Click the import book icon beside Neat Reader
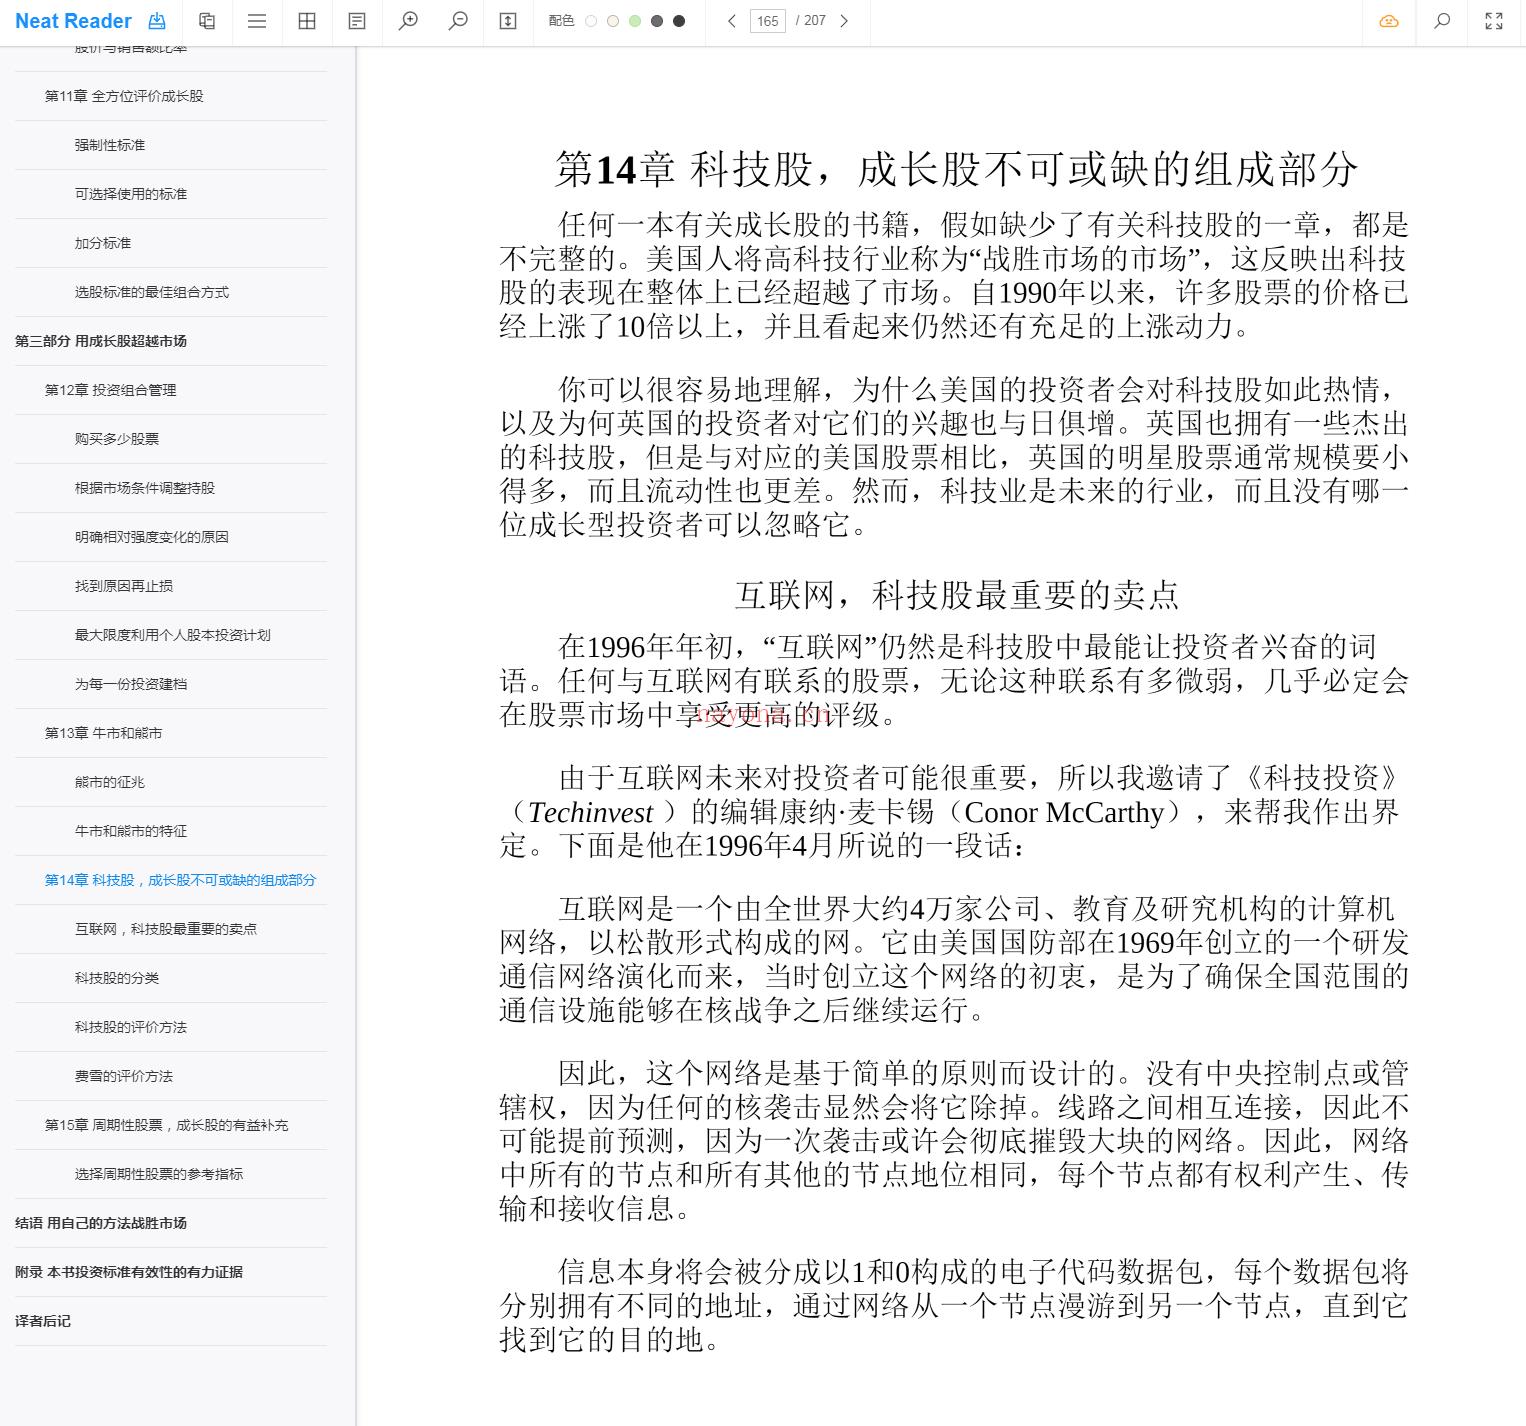This screenshot has width=1526, height=1426. (x=157, y=21)
